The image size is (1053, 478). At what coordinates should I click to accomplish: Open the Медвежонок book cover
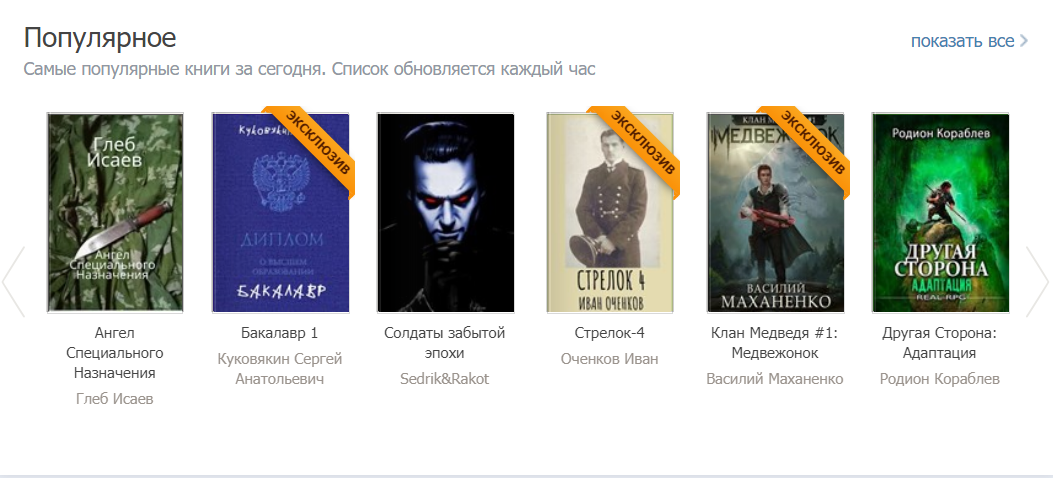(776, 213)
